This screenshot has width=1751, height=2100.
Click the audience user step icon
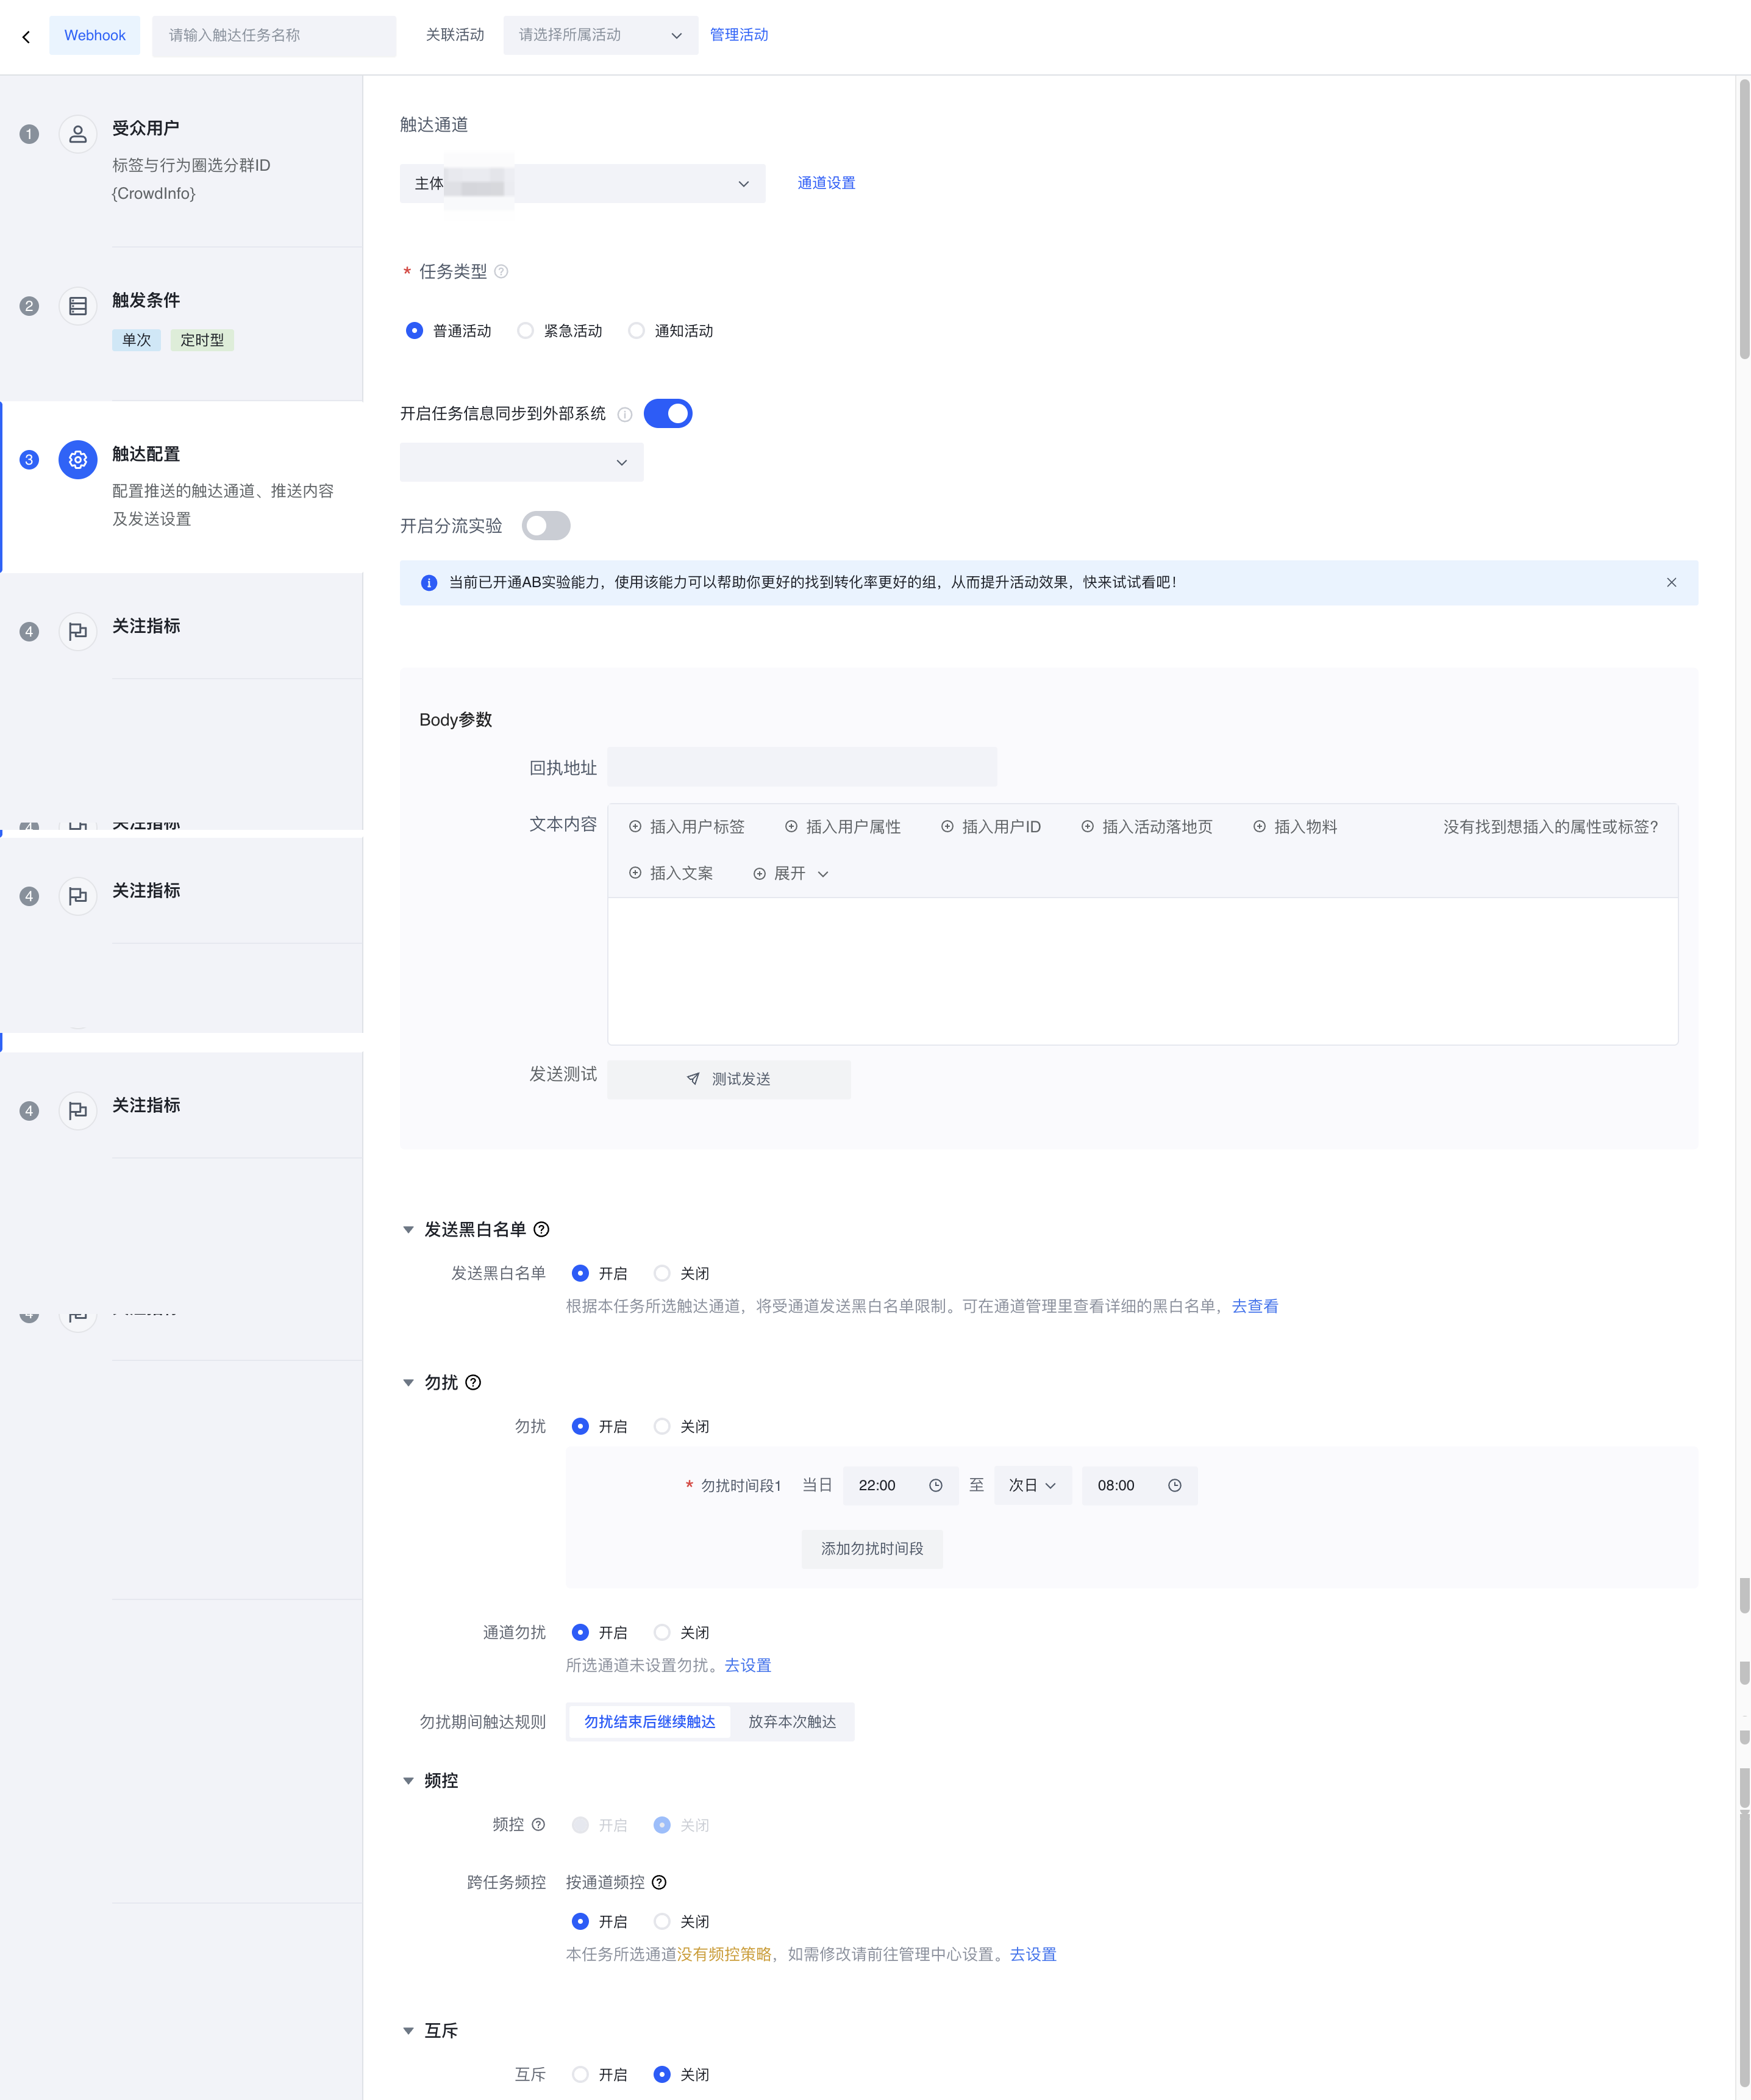point(78,134)
